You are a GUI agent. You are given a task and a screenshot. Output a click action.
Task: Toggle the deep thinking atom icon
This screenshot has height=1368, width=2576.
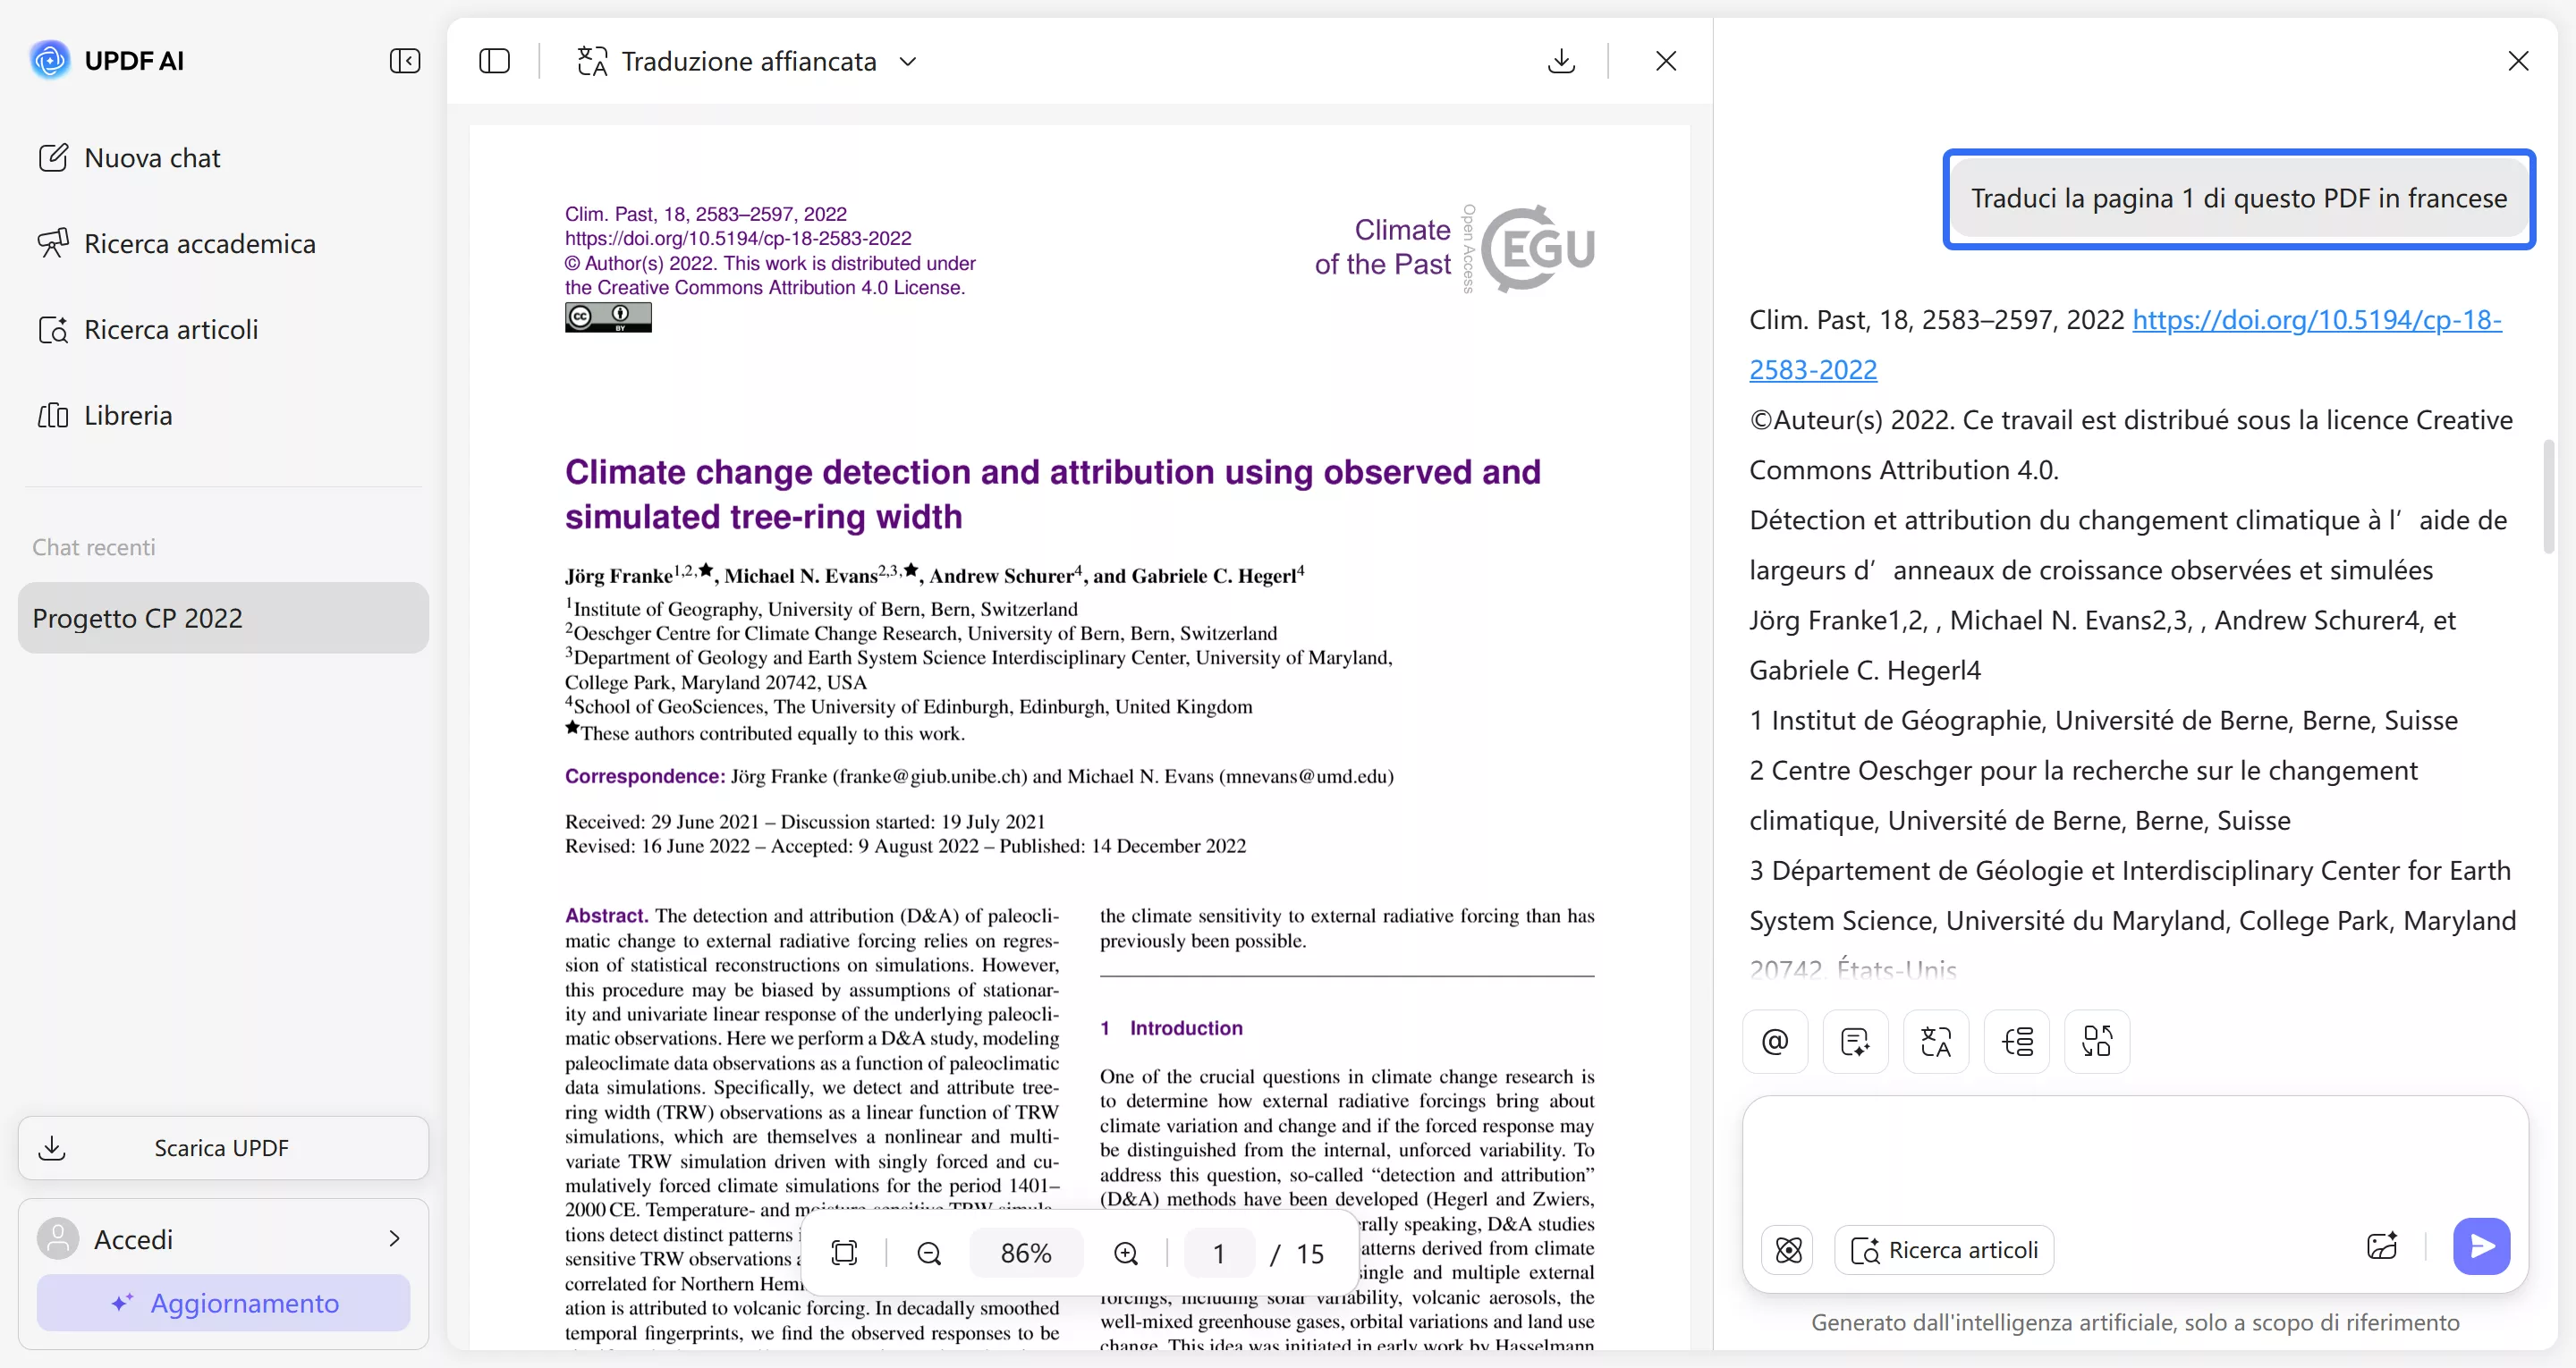[x=1788, y=1250]
